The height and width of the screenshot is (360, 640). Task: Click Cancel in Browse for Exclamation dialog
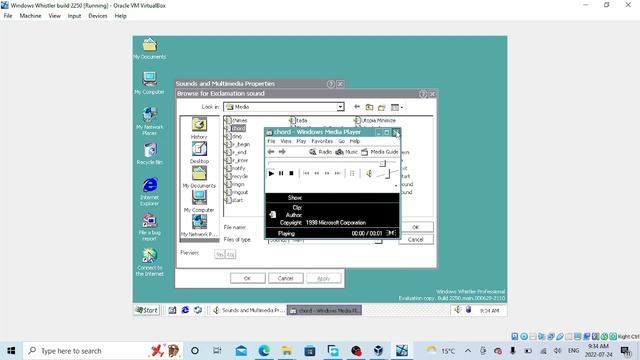click(416, 240)
